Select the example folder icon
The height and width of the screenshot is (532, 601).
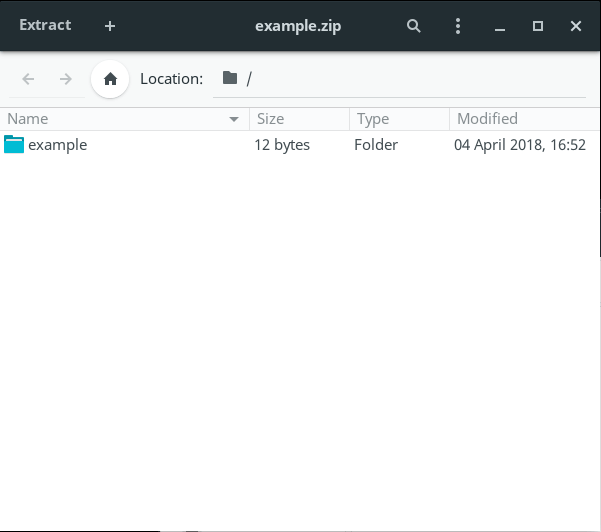14,145
